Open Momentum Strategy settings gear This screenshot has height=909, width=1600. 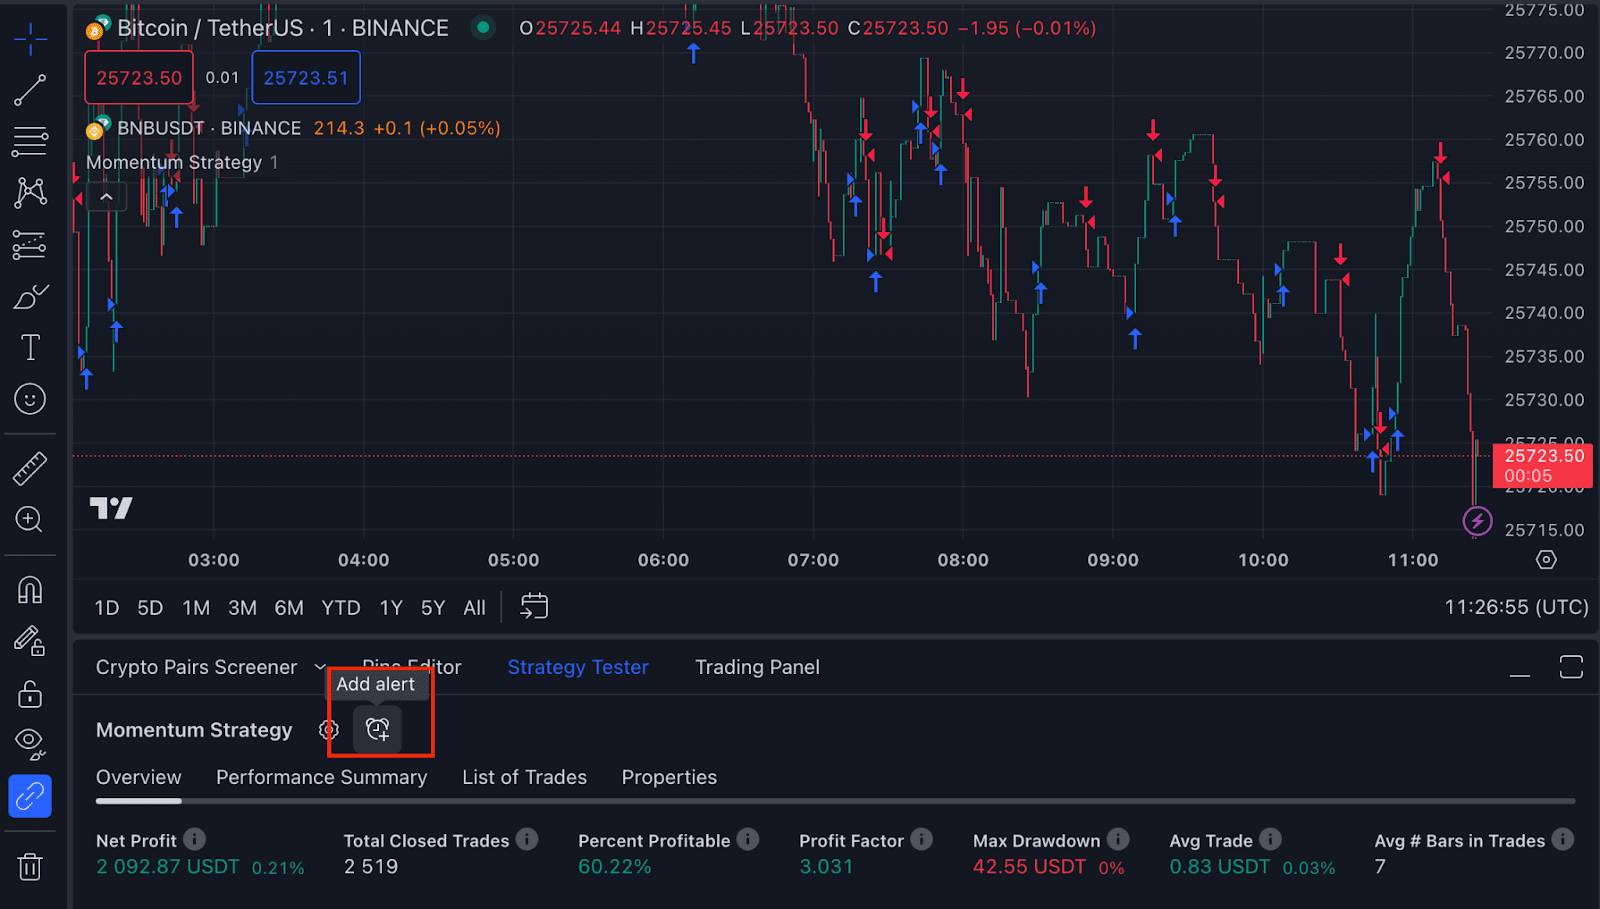point(329,730)
